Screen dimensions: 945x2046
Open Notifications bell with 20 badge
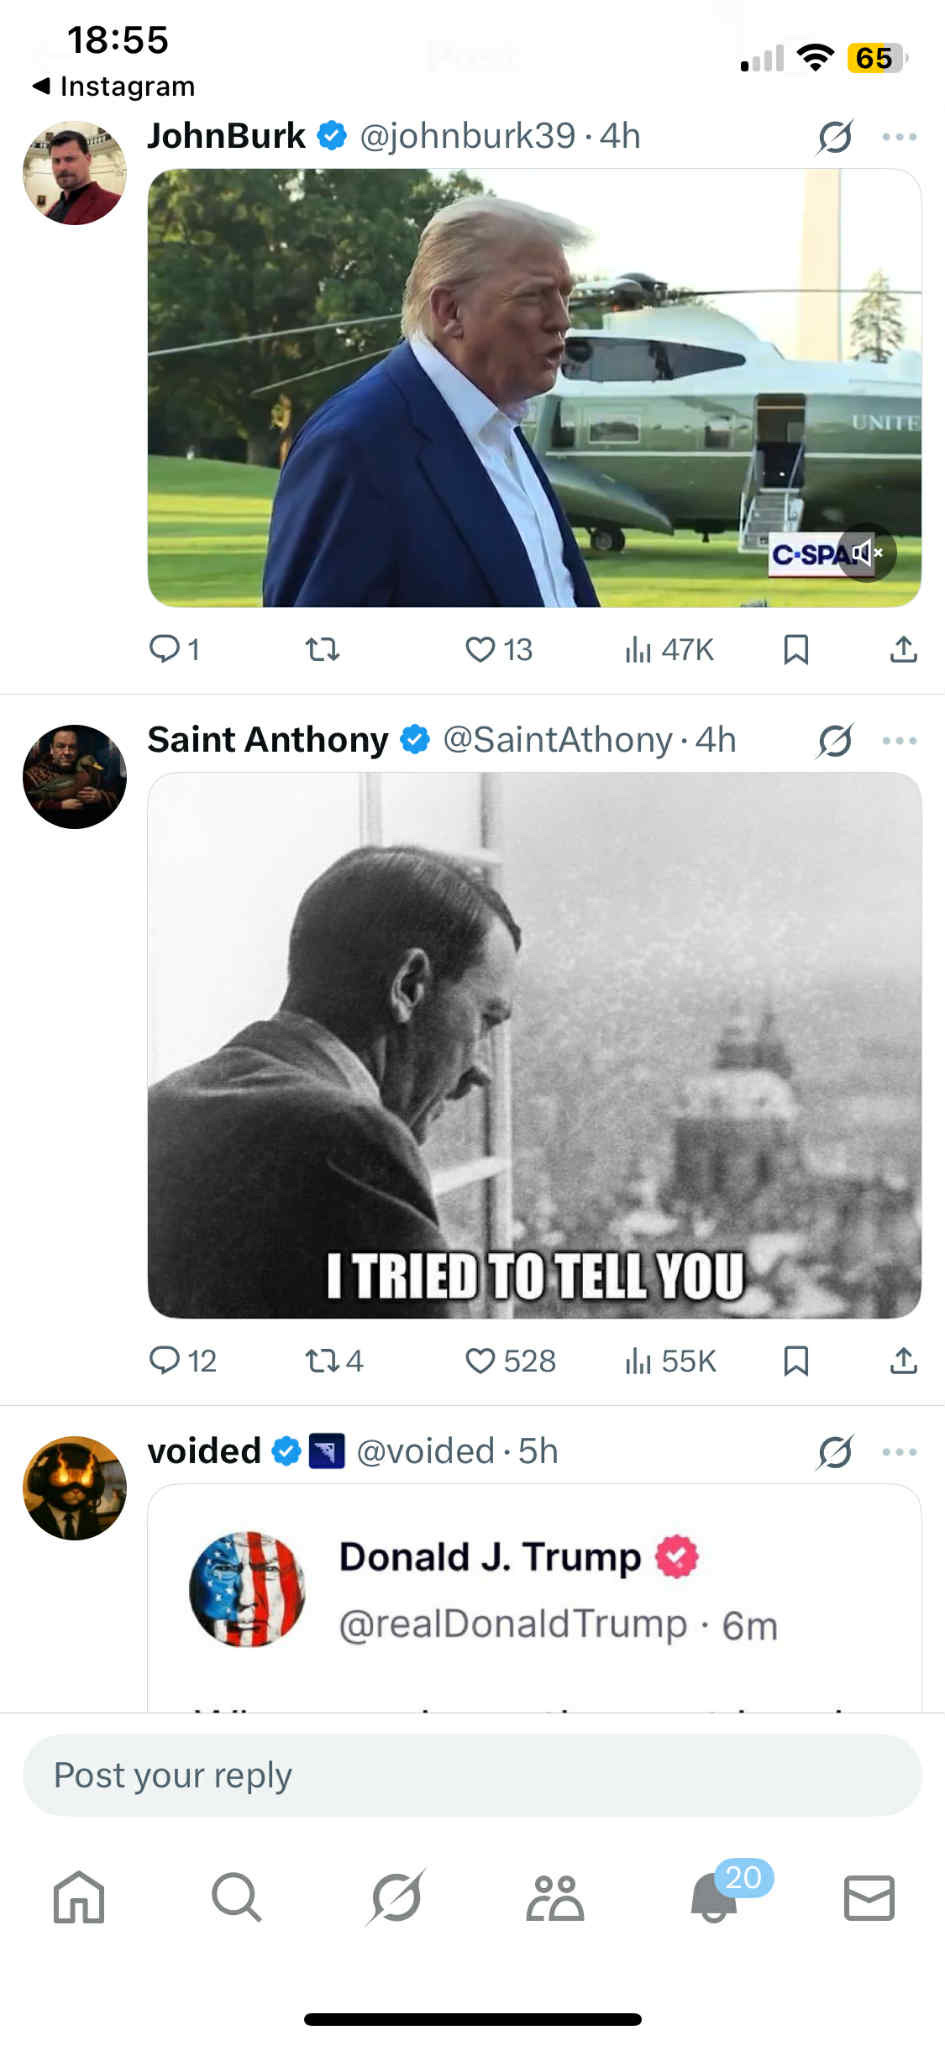click(x=714, y=1896)
